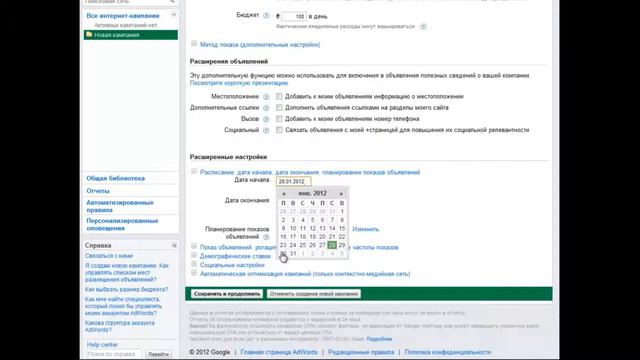
Task: Select day 10 in January calendar
Action: click(293, 229)
